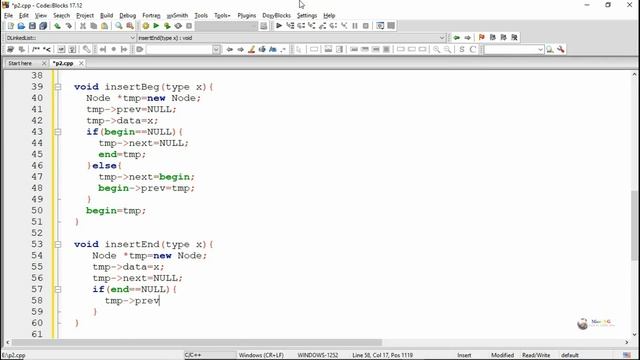This screenshot has height=360, width=640.
Task: Click the S source toolbar icon
Action: pos(462,49)
